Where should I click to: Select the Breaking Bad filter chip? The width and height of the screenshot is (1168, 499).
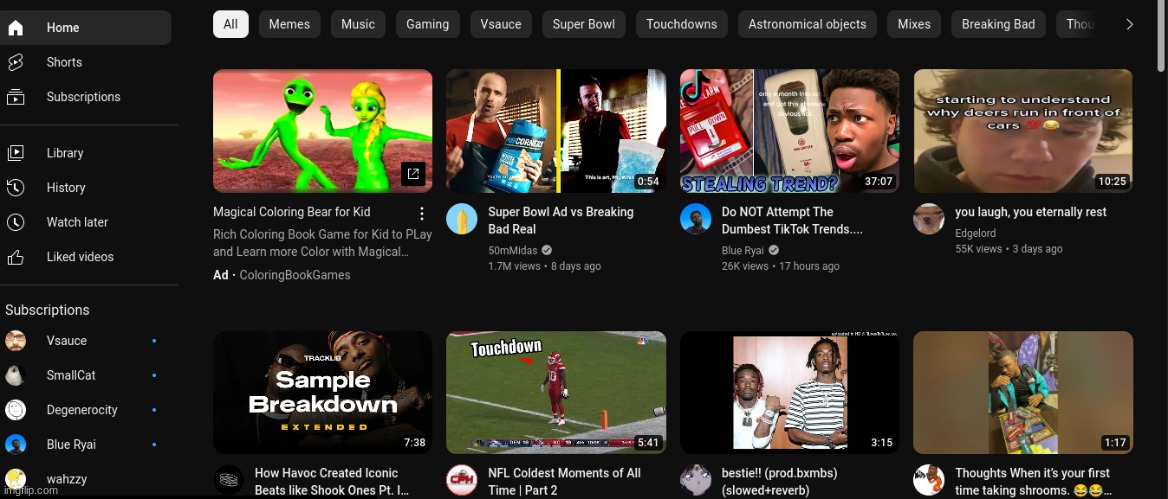pos(998,25)
